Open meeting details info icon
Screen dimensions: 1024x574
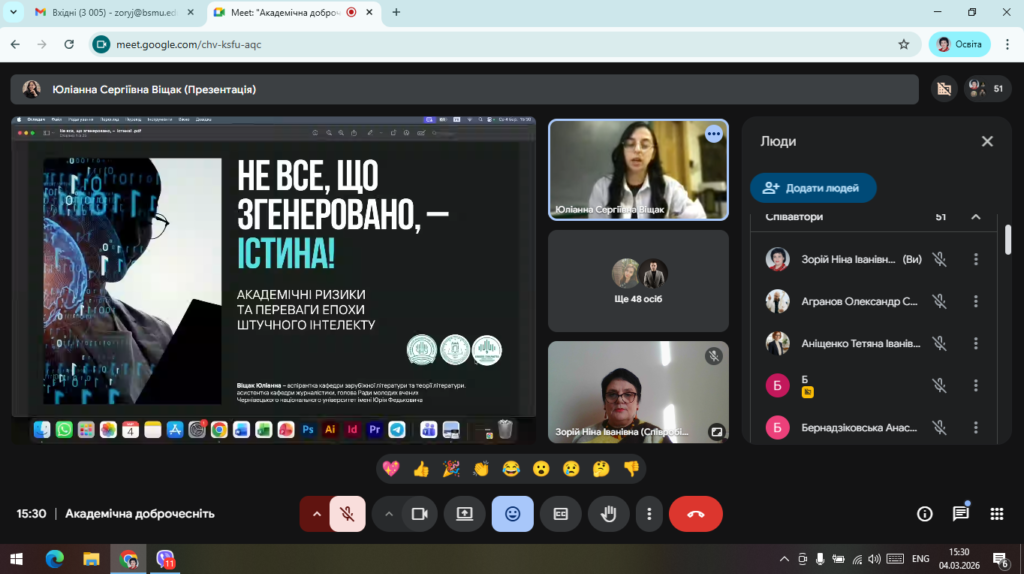click(x=925, y=514)
